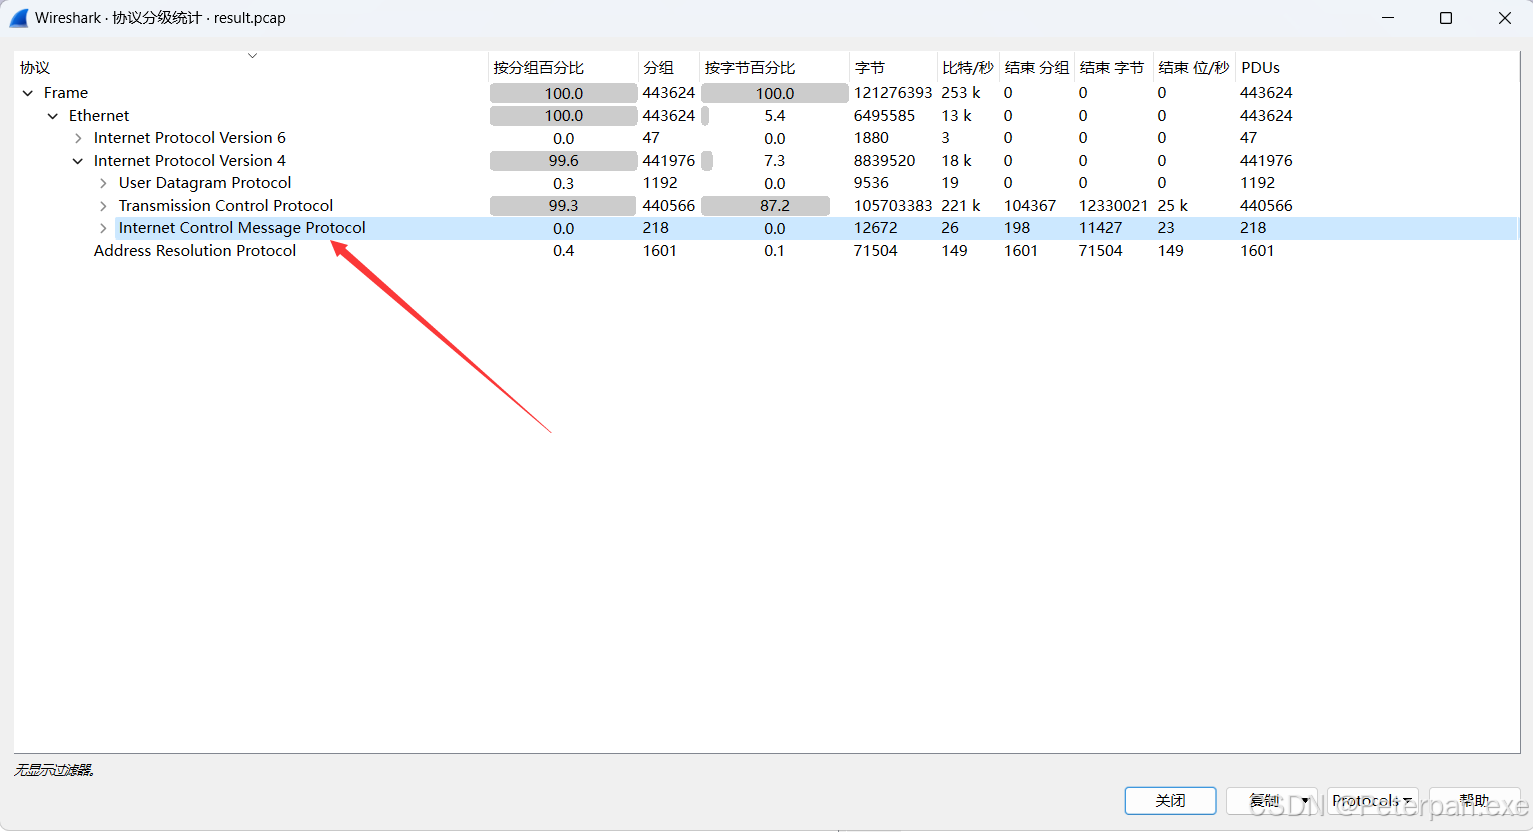Collapse Internet Protocol Version 4 node

click(78, 161)
